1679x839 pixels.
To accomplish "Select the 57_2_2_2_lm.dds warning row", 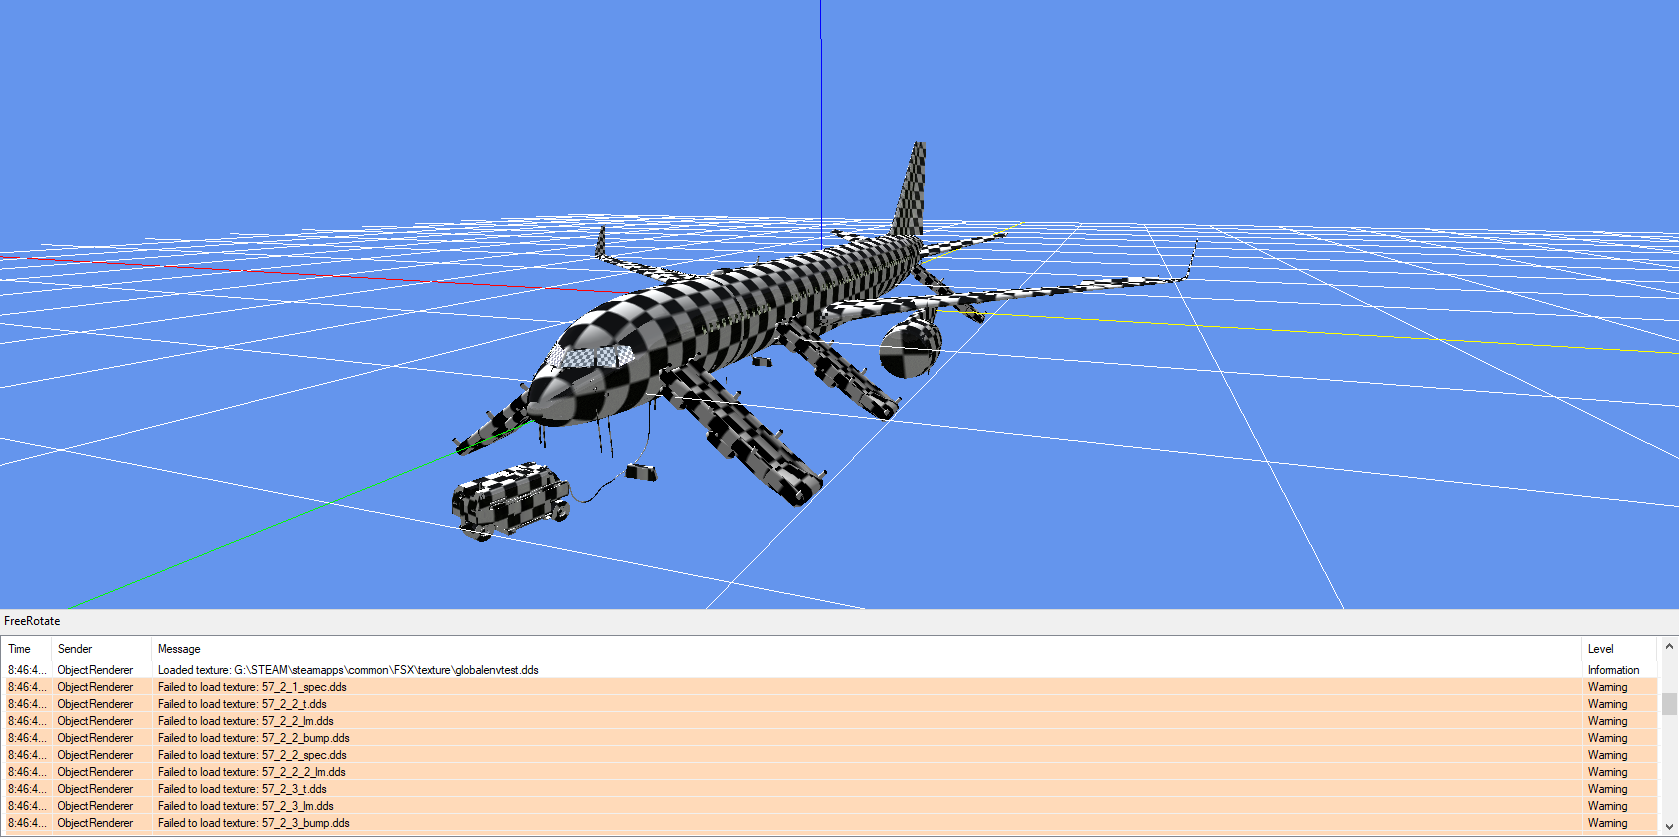I will (252, 772).
